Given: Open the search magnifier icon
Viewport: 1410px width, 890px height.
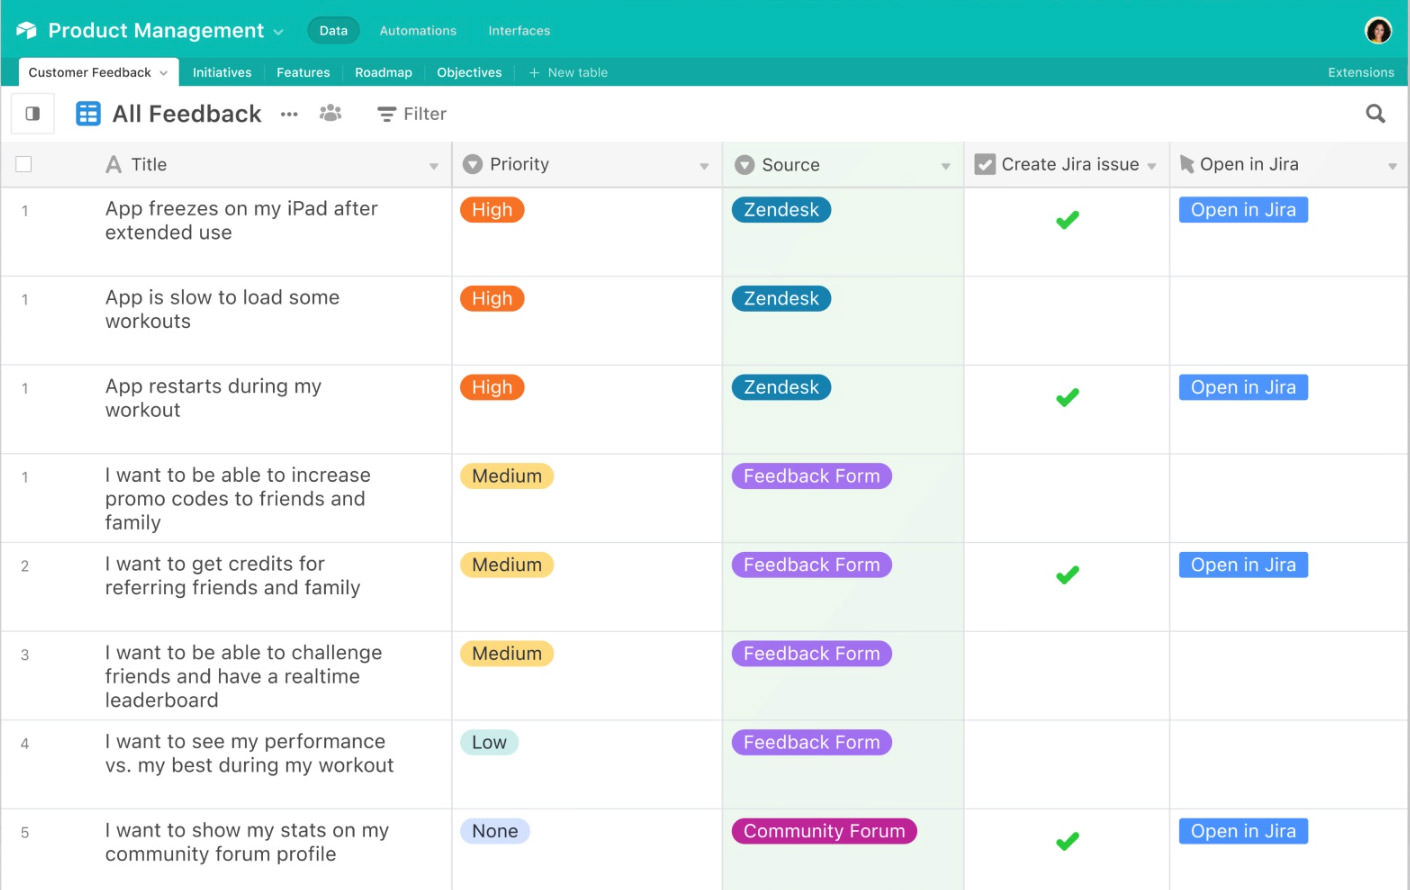Looking at the screenshot, I should coord(1375,113).
